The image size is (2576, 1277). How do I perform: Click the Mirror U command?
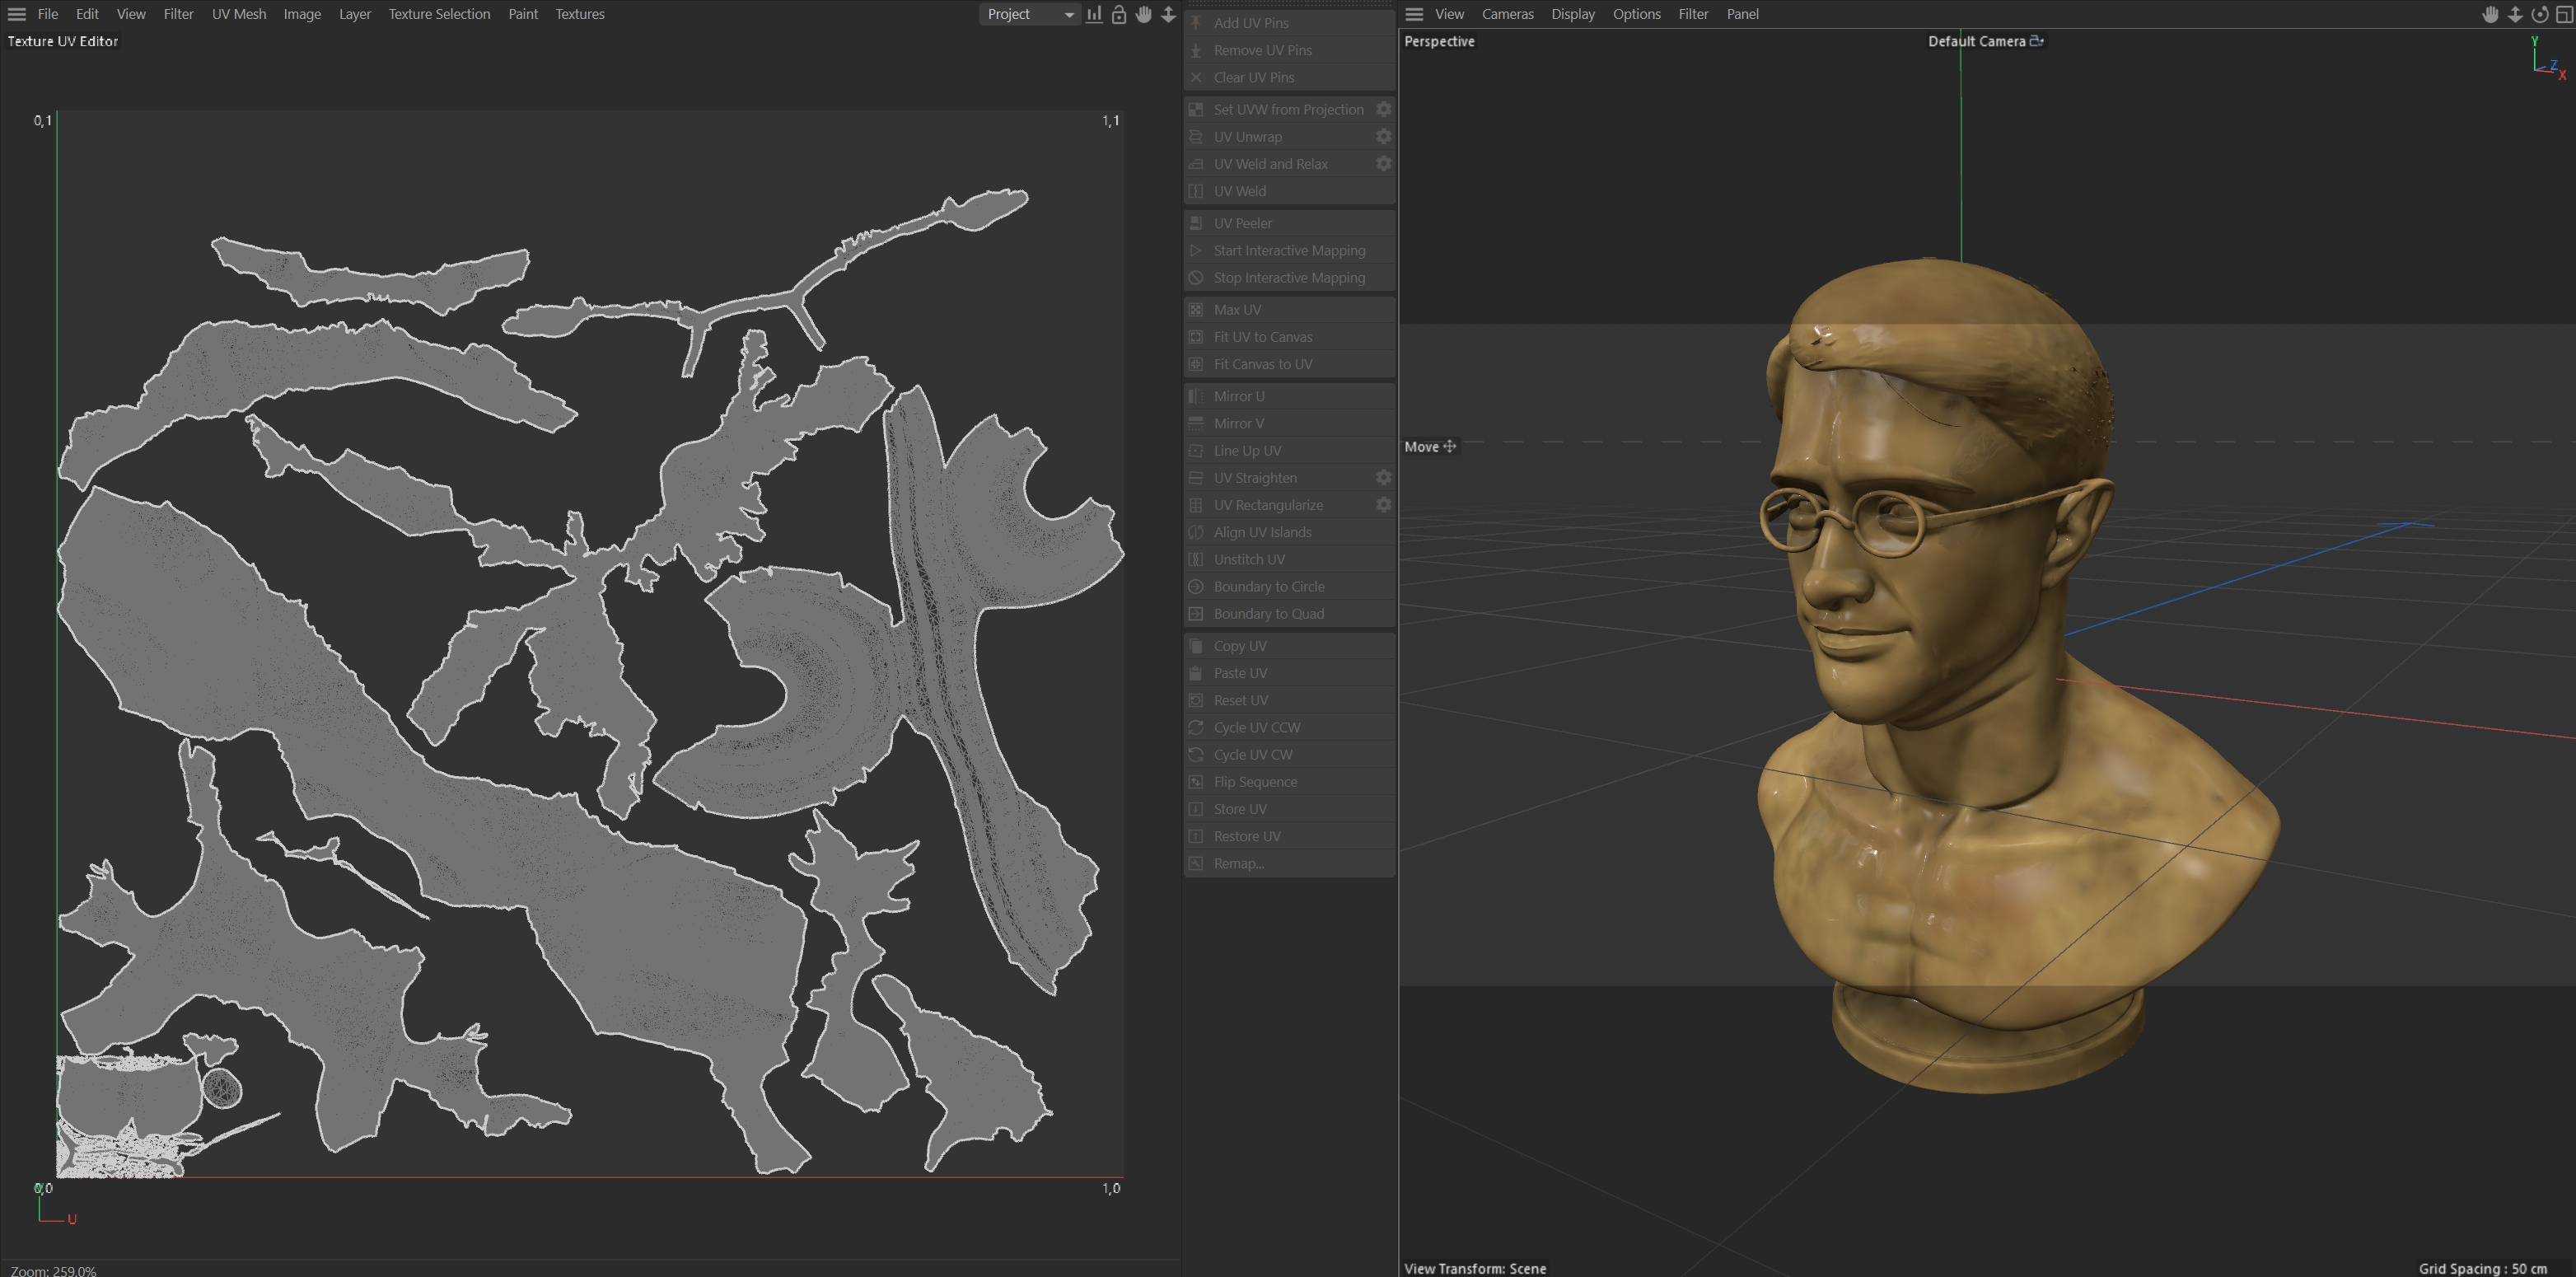point(1238,396)
